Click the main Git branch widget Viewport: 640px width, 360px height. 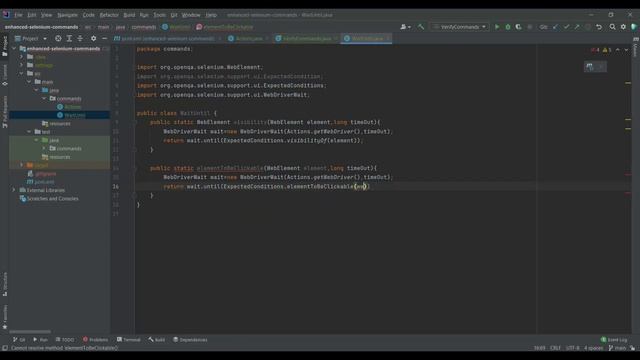(617, 348)
